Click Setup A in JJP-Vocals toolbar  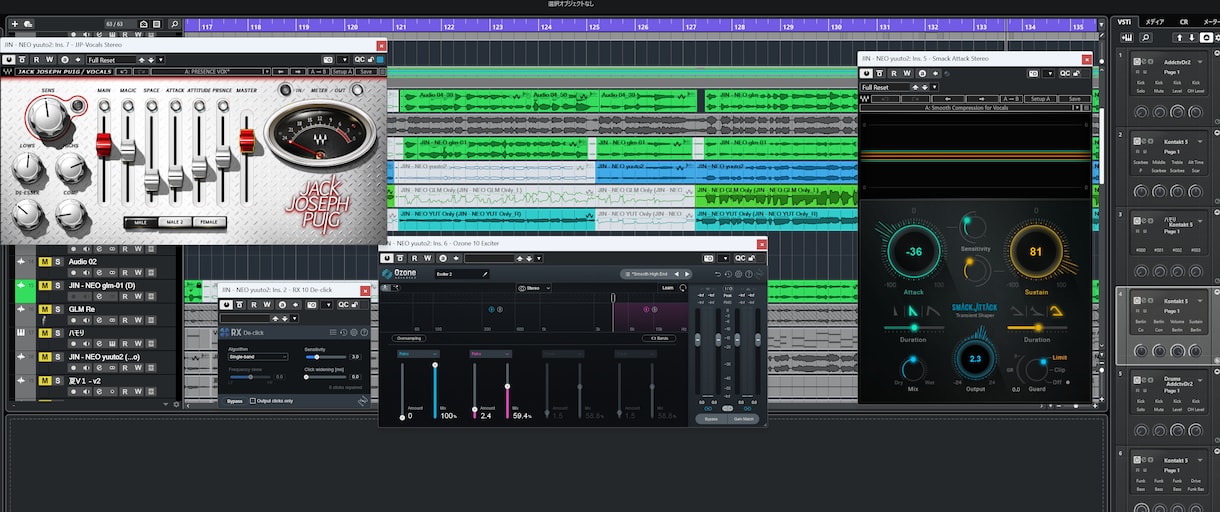[x=342, y=72]
